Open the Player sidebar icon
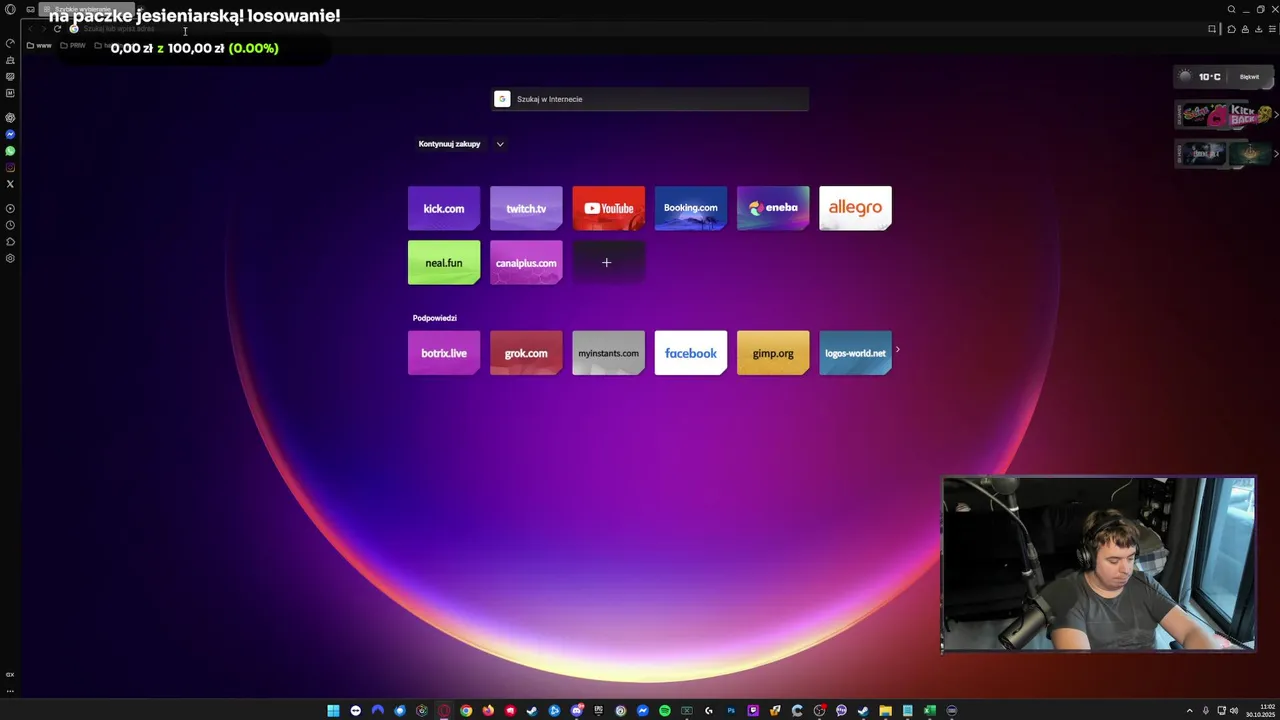 point(10,208)
